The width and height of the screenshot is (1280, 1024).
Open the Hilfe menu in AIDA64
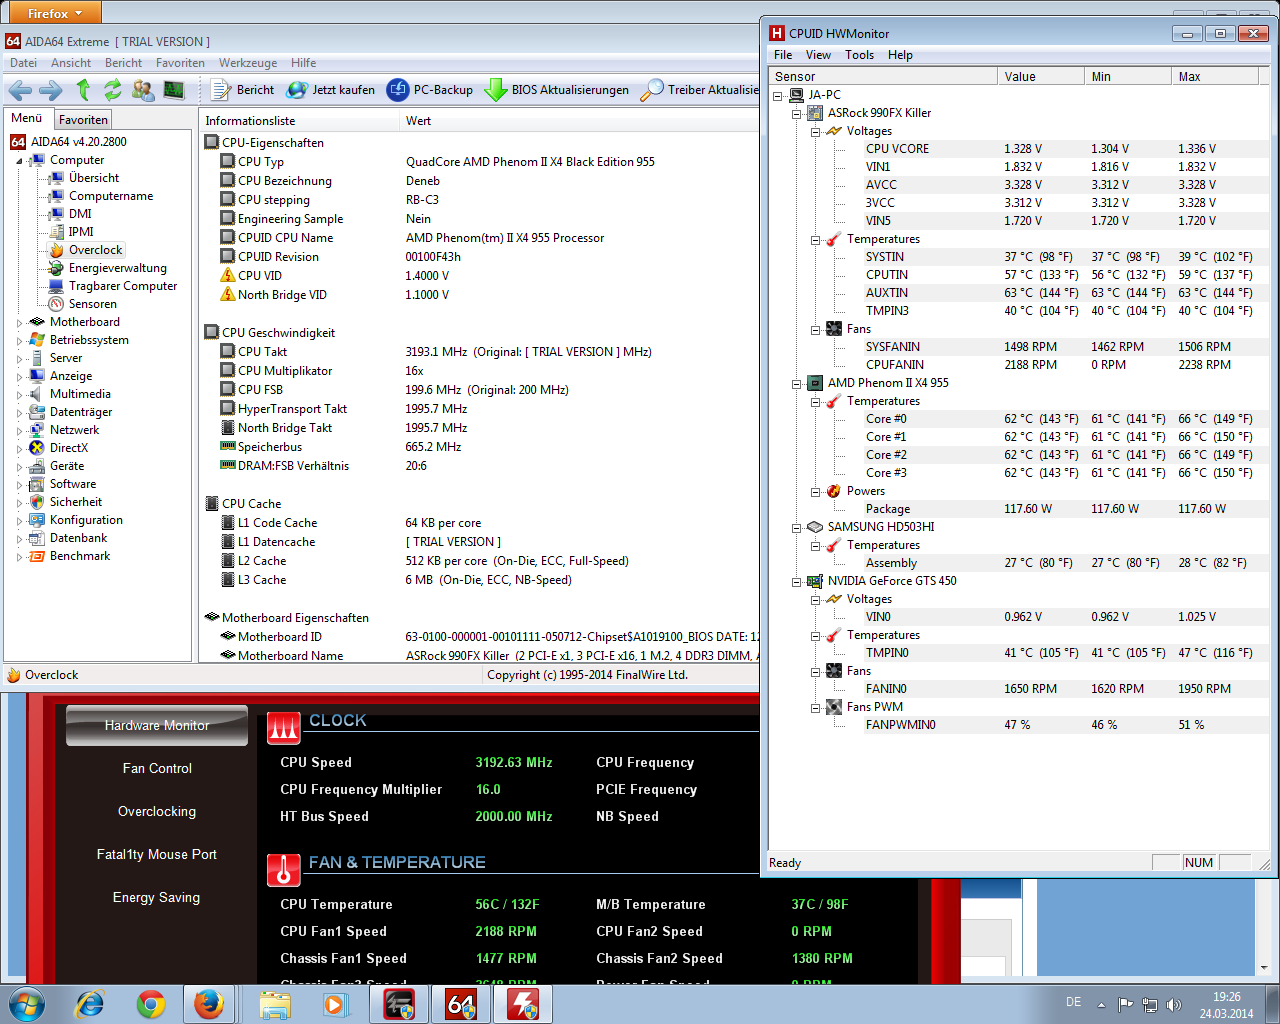click(303, 63)
